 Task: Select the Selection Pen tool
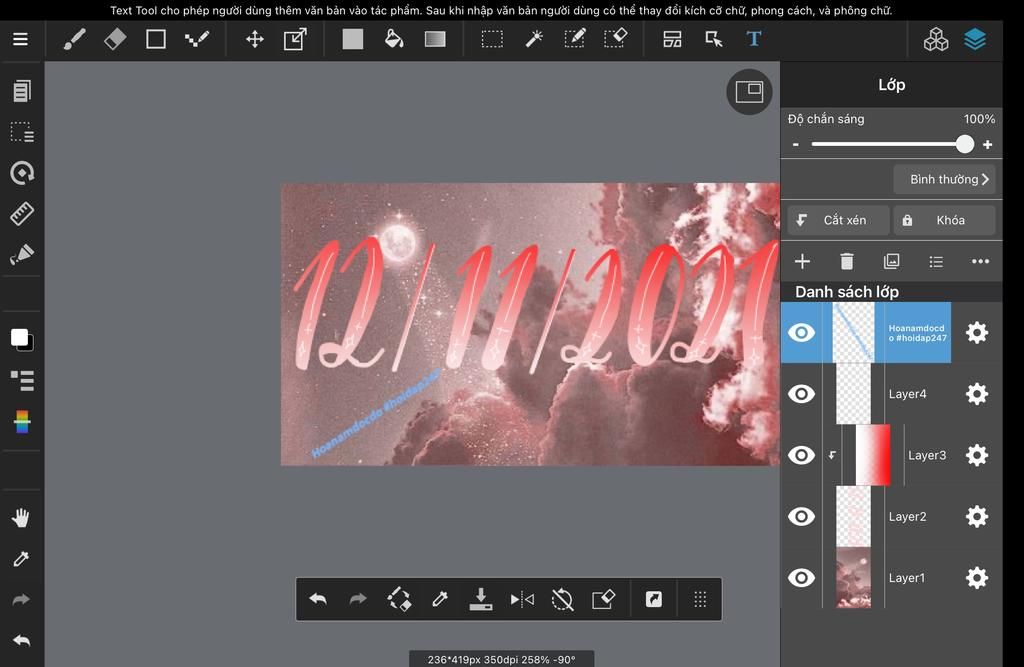point(575,39)
